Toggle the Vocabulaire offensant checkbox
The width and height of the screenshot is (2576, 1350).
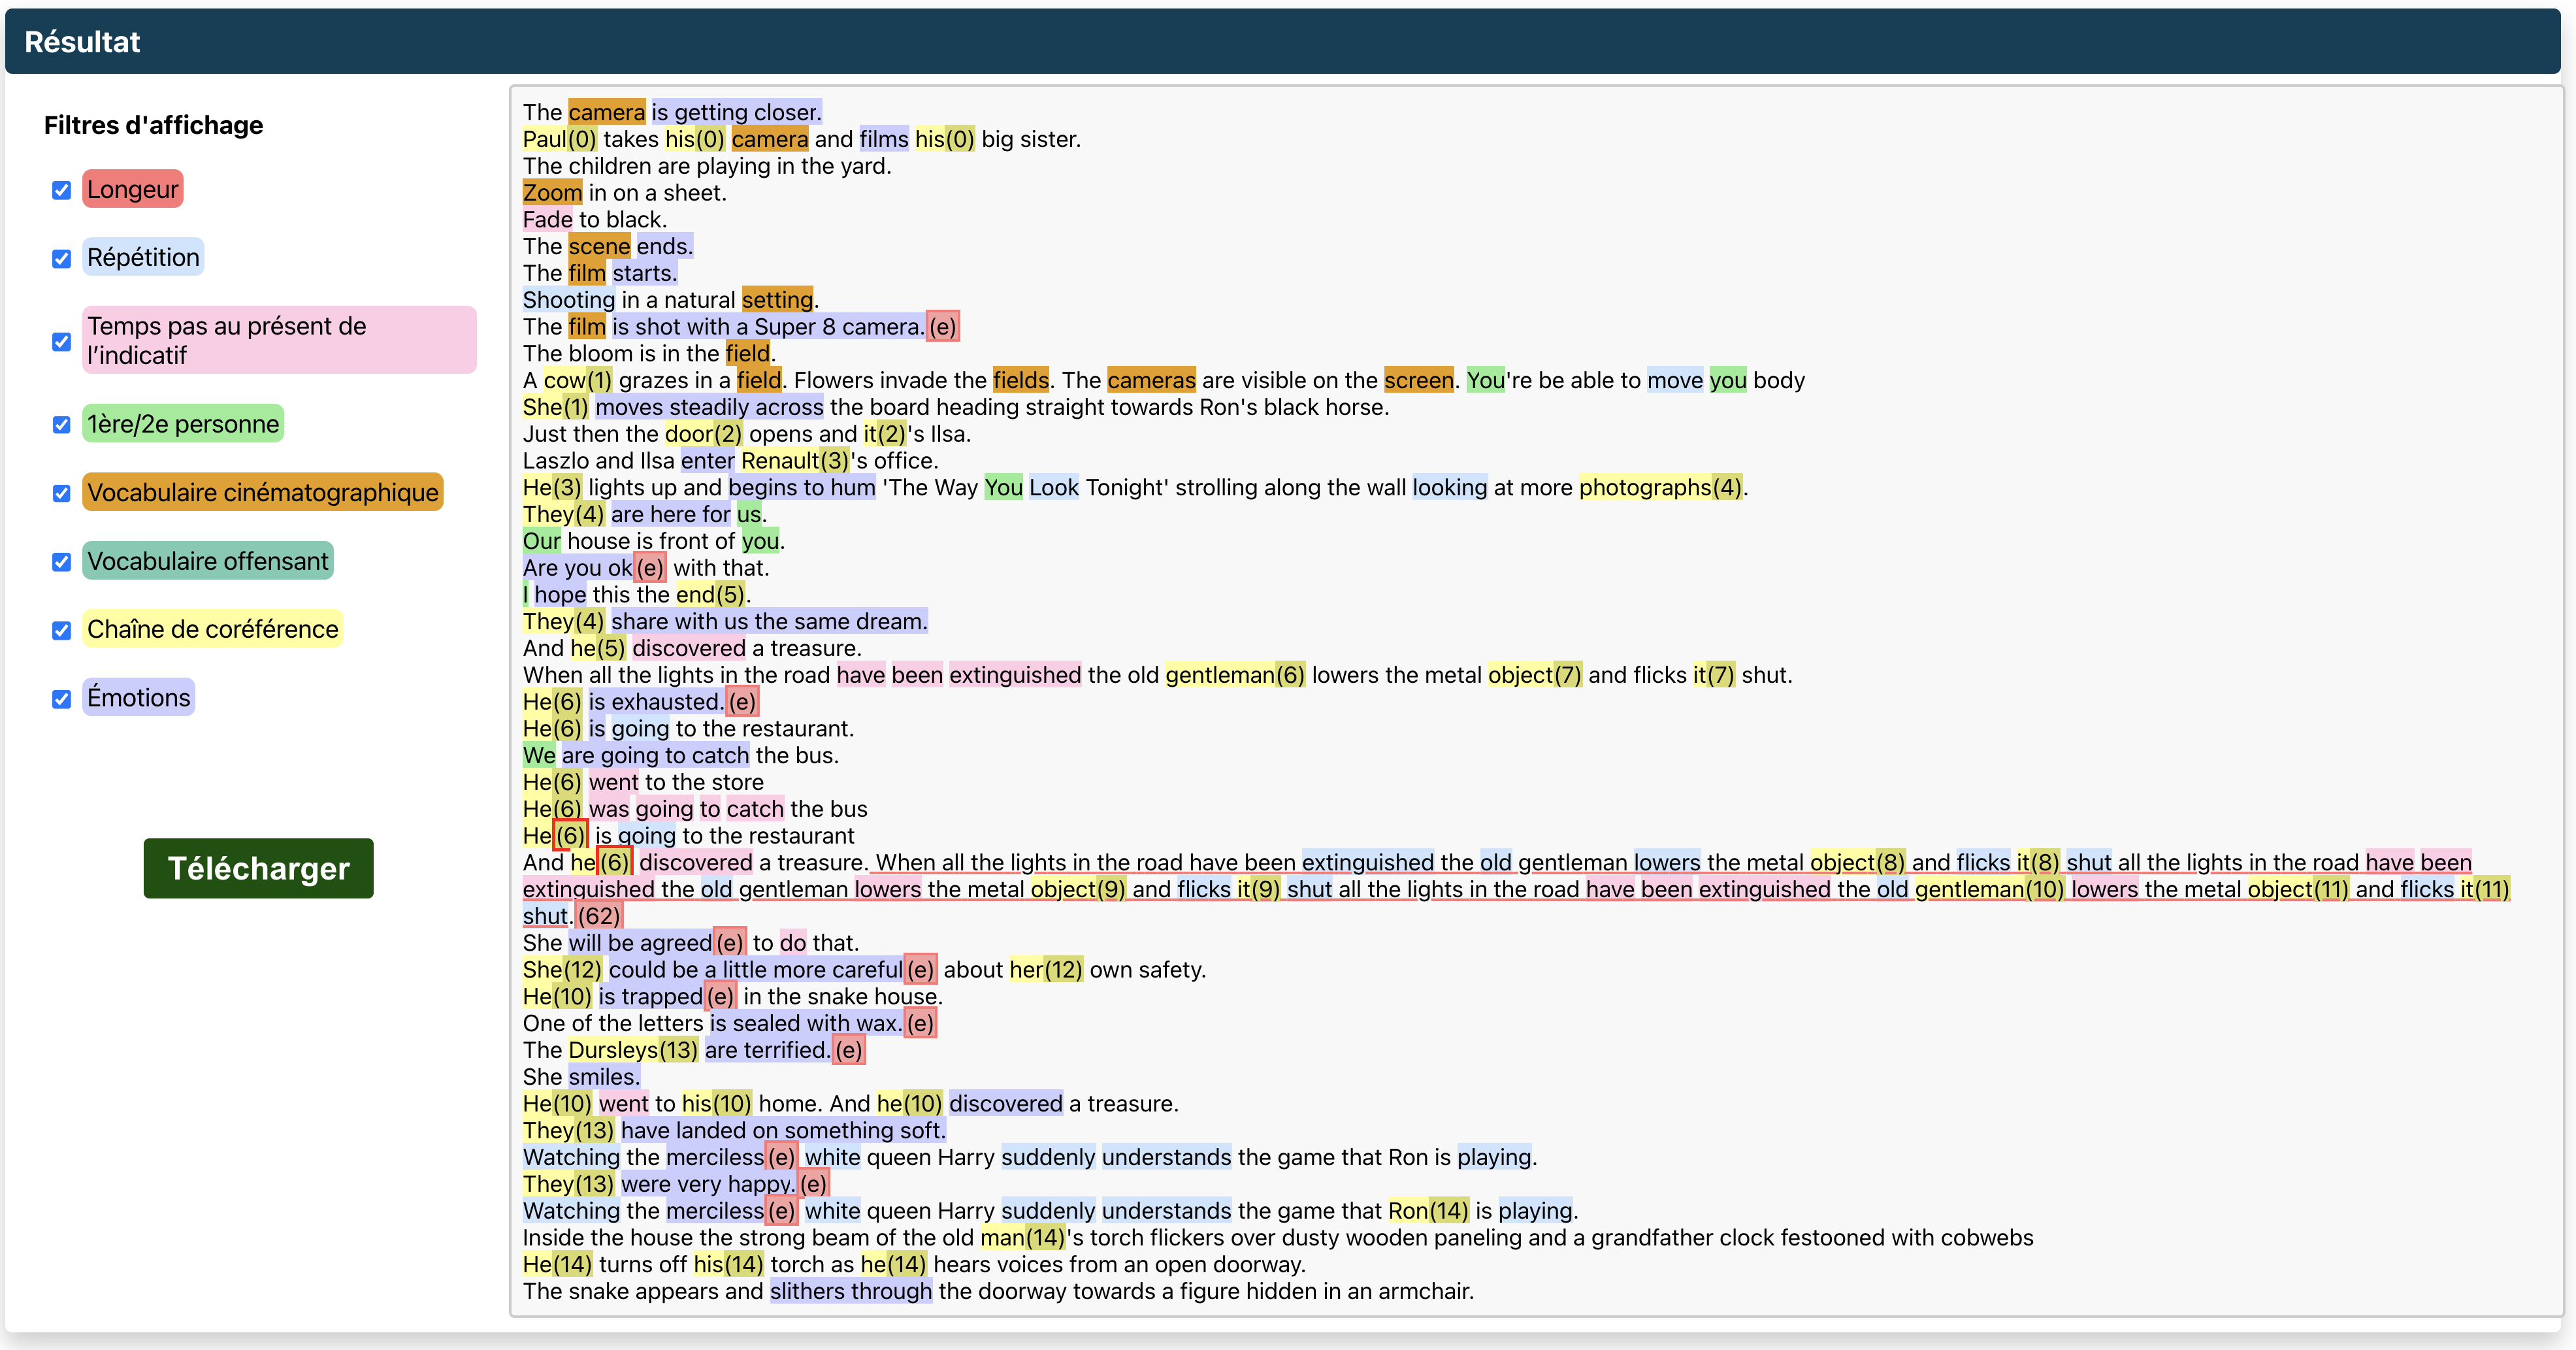(62, 561)
